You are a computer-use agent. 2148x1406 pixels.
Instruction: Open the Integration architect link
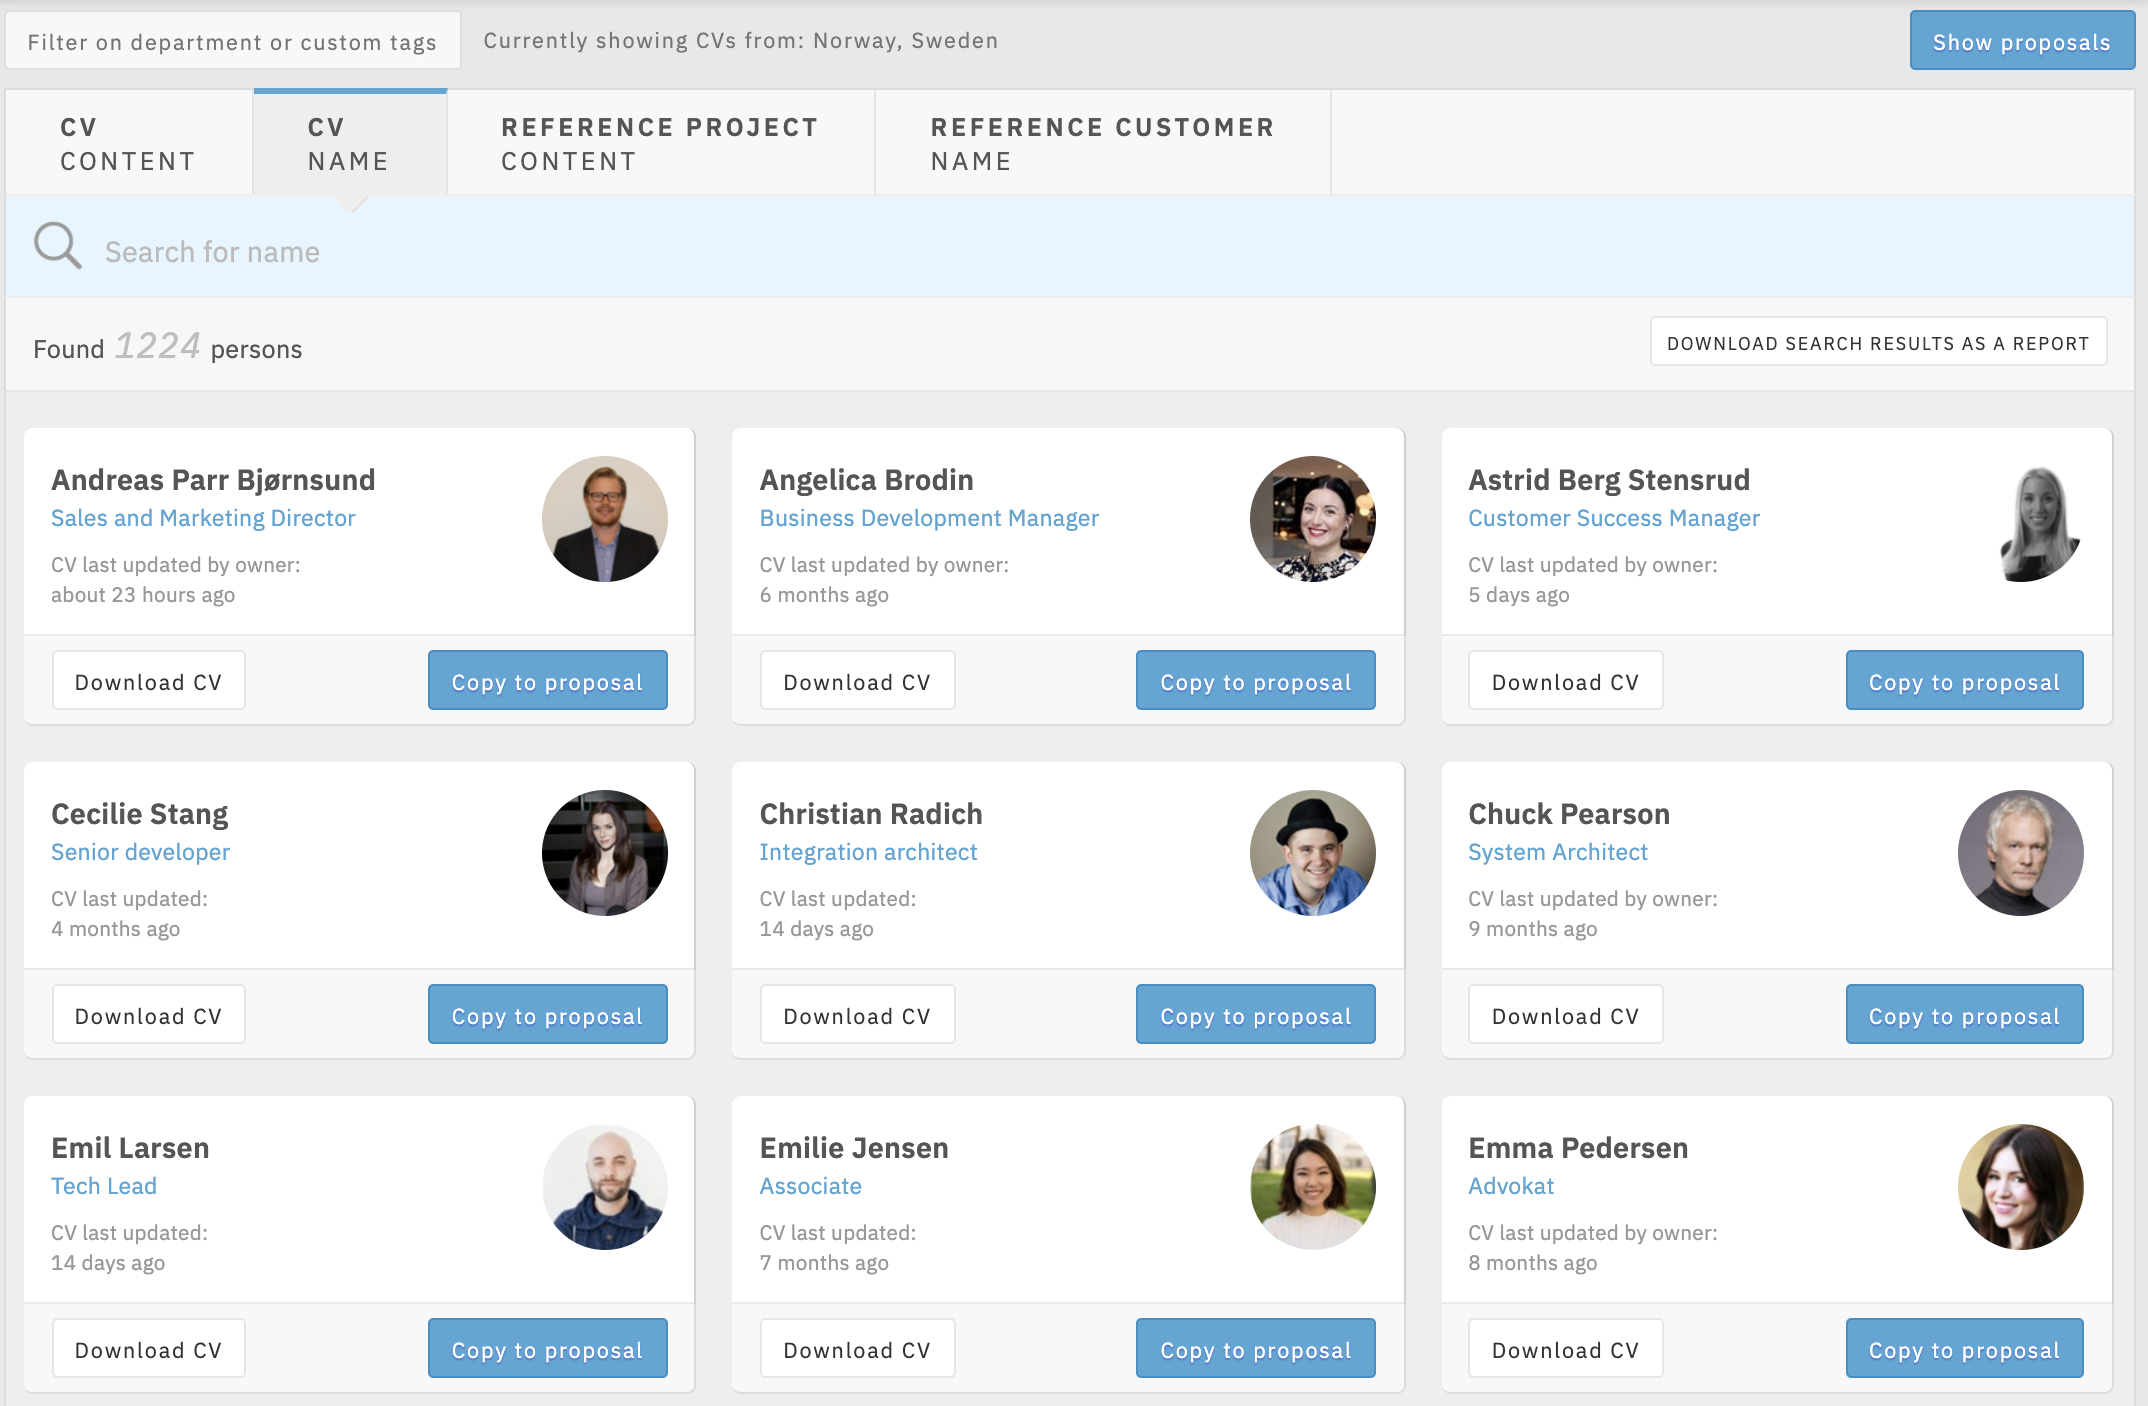click(x=868, y=852)
